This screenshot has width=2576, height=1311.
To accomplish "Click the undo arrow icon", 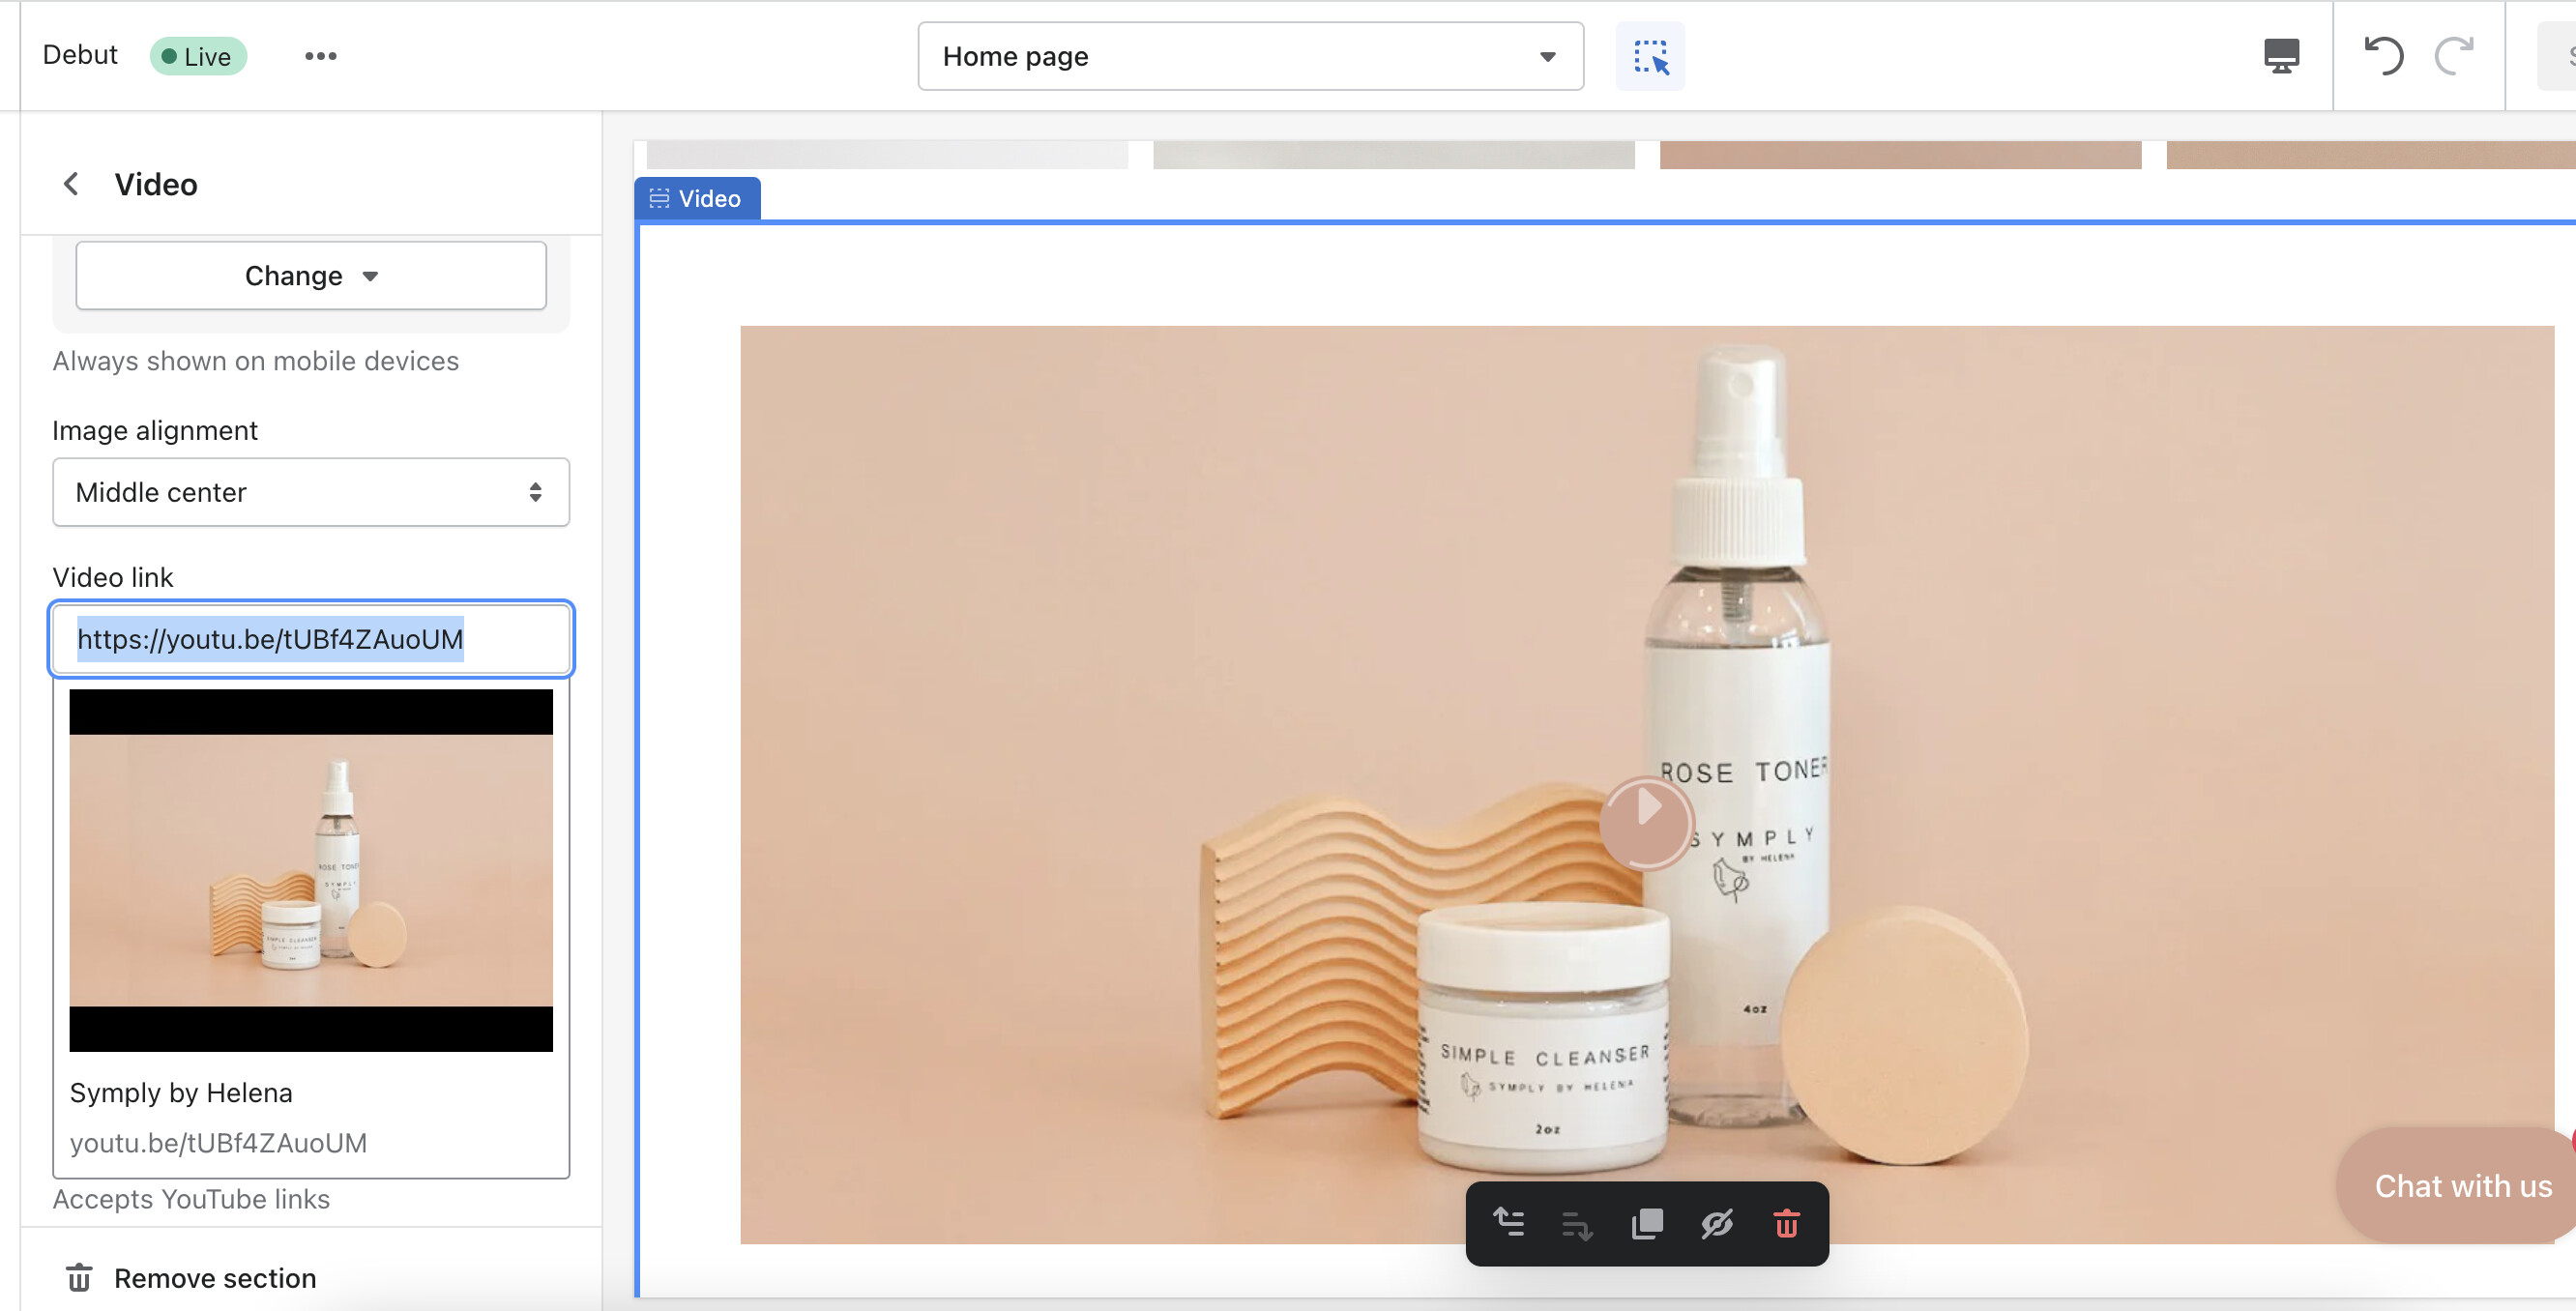I will (2383, 56).
